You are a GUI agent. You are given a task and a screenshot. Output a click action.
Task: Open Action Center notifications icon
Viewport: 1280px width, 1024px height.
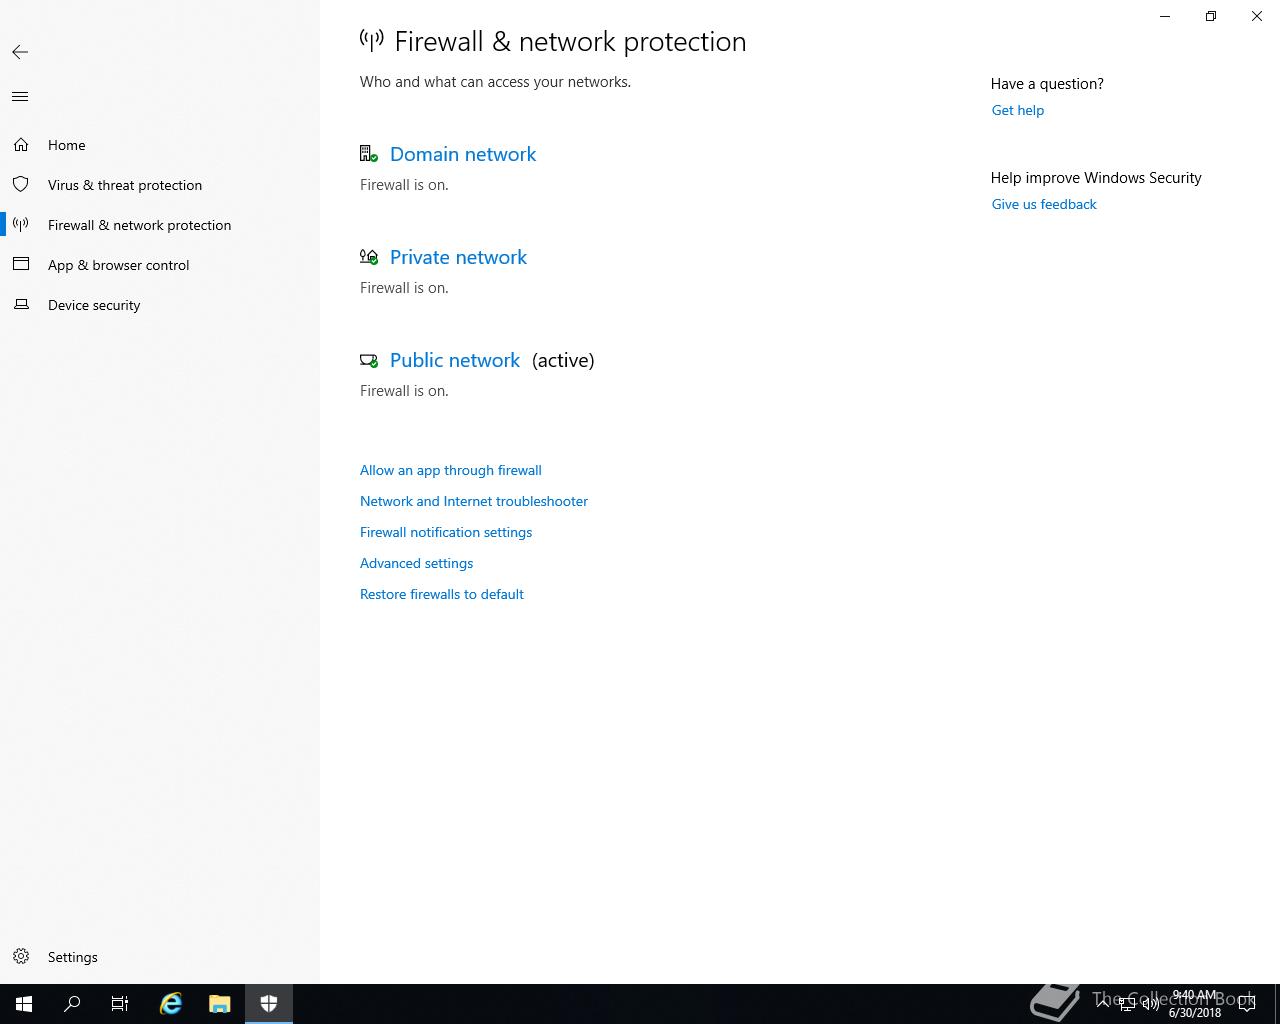point(1247,1004)
